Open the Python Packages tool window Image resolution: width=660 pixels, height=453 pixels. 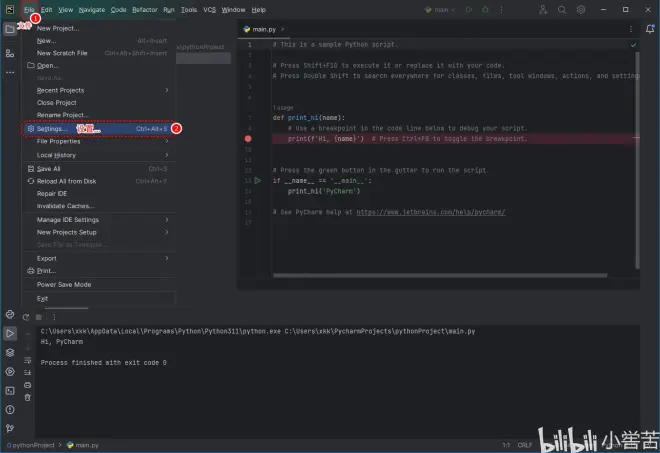(x=10, y=314)
